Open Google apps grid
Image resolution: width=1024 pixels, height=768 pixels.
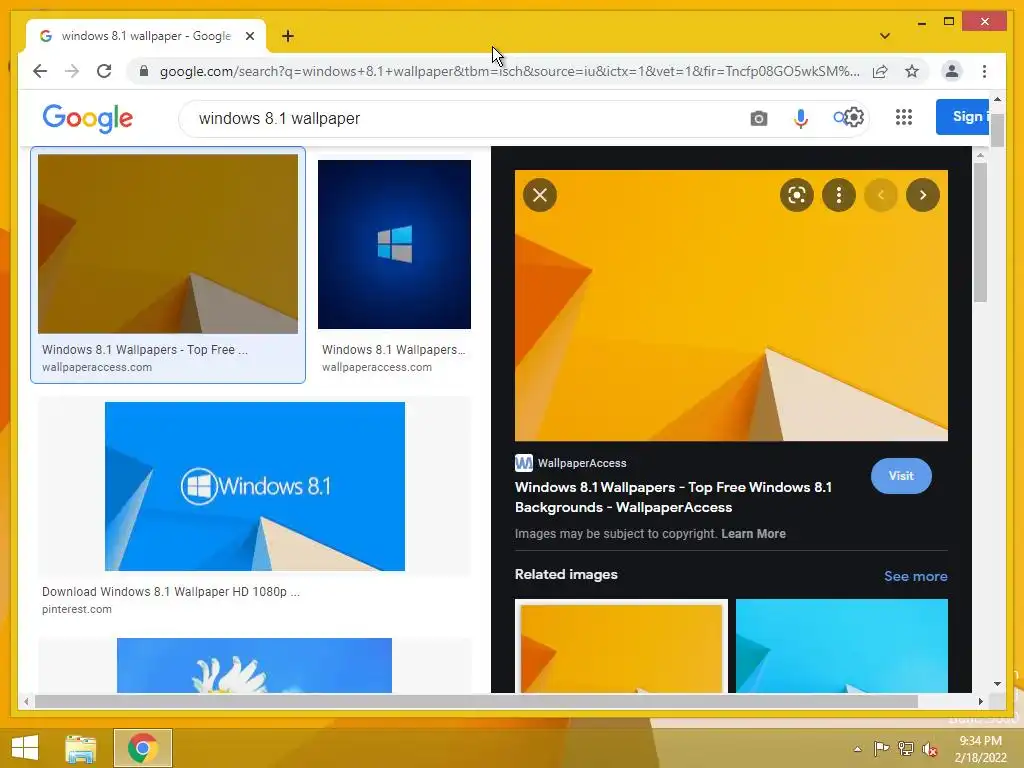904,117
